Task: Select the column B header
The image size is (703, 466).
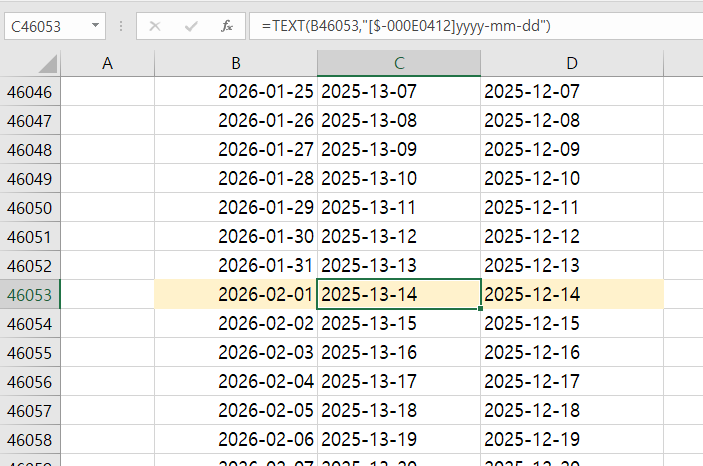Action: 236,63
